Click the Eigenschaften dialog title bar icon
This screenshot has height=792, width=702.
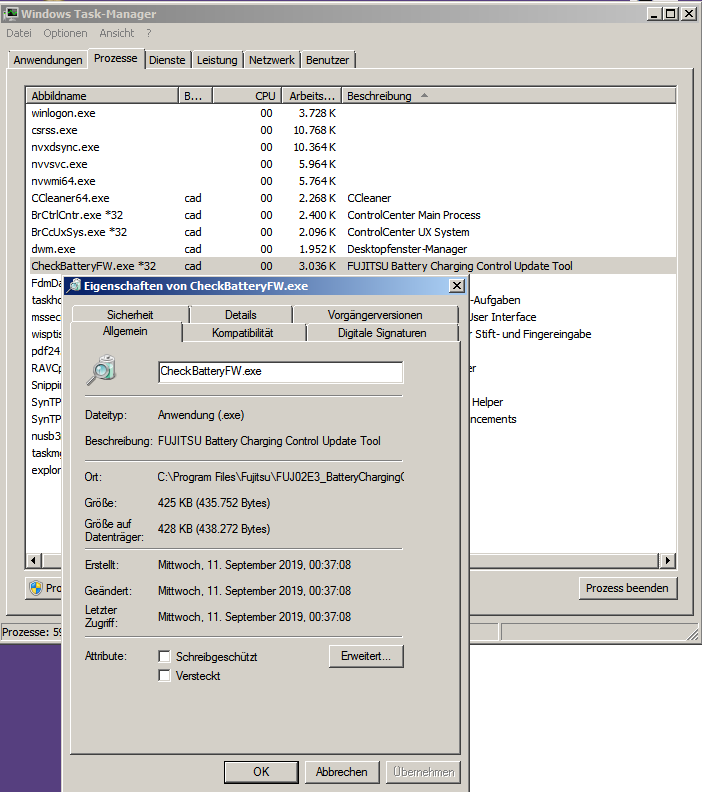[x=75, y=286]
